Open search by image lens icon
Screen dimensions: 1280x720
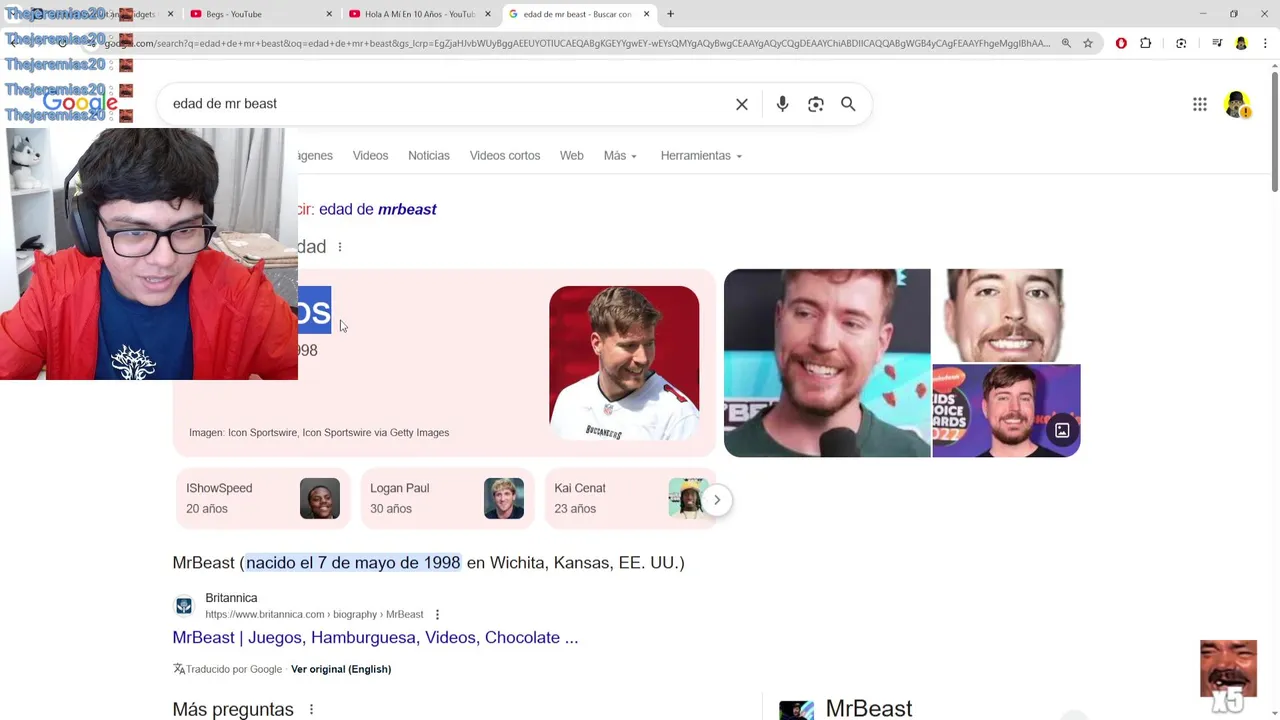816,104
